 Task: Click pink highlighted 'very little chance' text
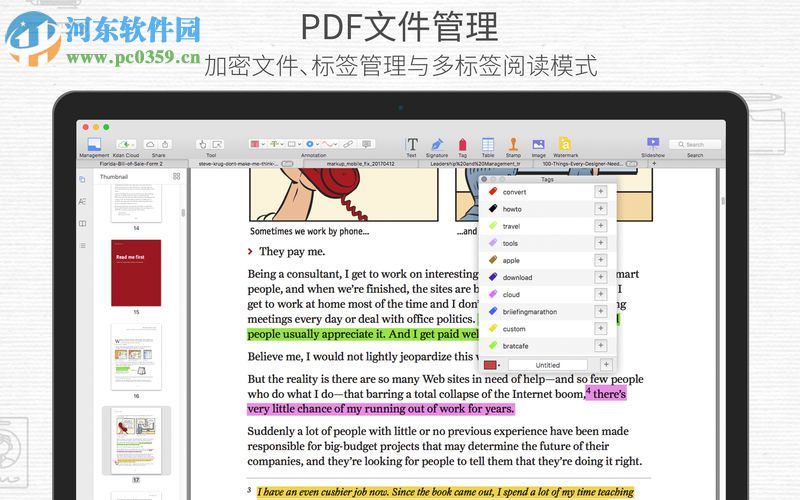[x=381, y=409]
